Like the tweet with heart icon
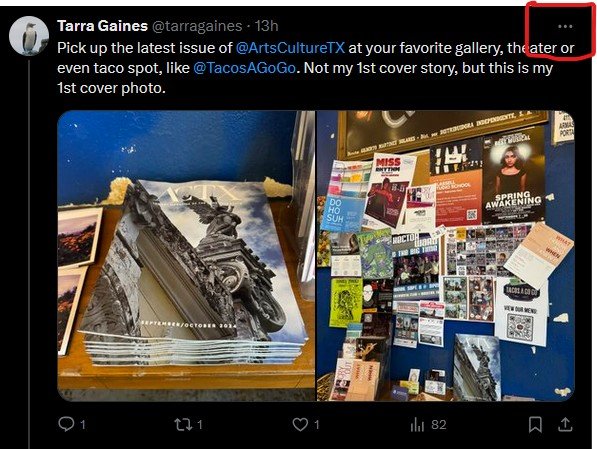This screenshot has height=449, width=597. (x=300, y=424)
